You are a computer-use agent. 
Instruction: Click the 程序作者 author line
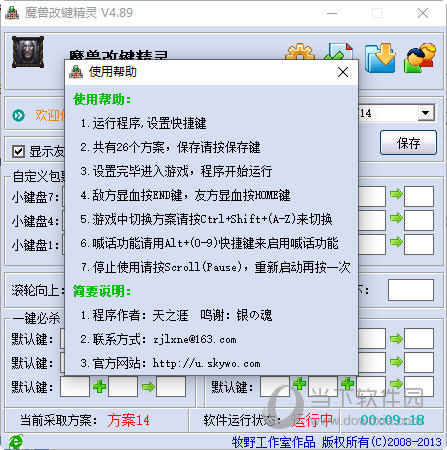(176, 315)
